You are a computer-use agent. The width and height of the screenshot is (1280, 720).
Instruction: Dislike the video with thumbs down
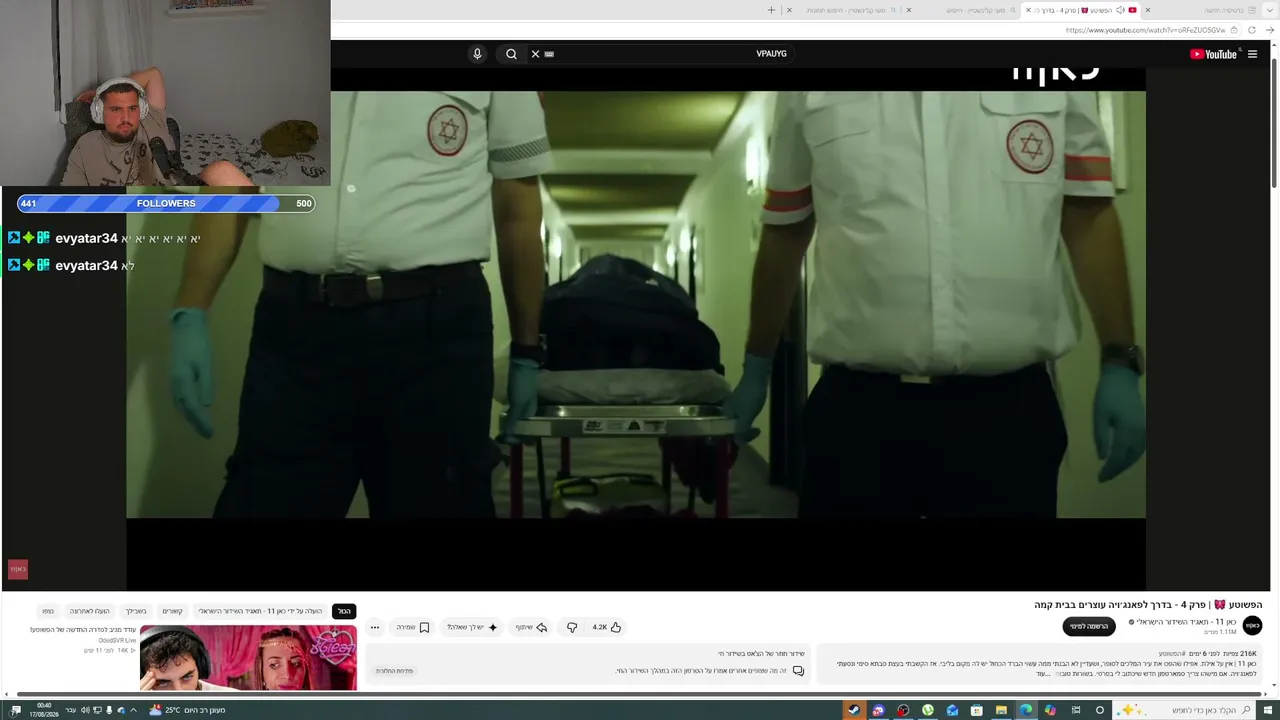pyautogui.click(x=572, y=627)
